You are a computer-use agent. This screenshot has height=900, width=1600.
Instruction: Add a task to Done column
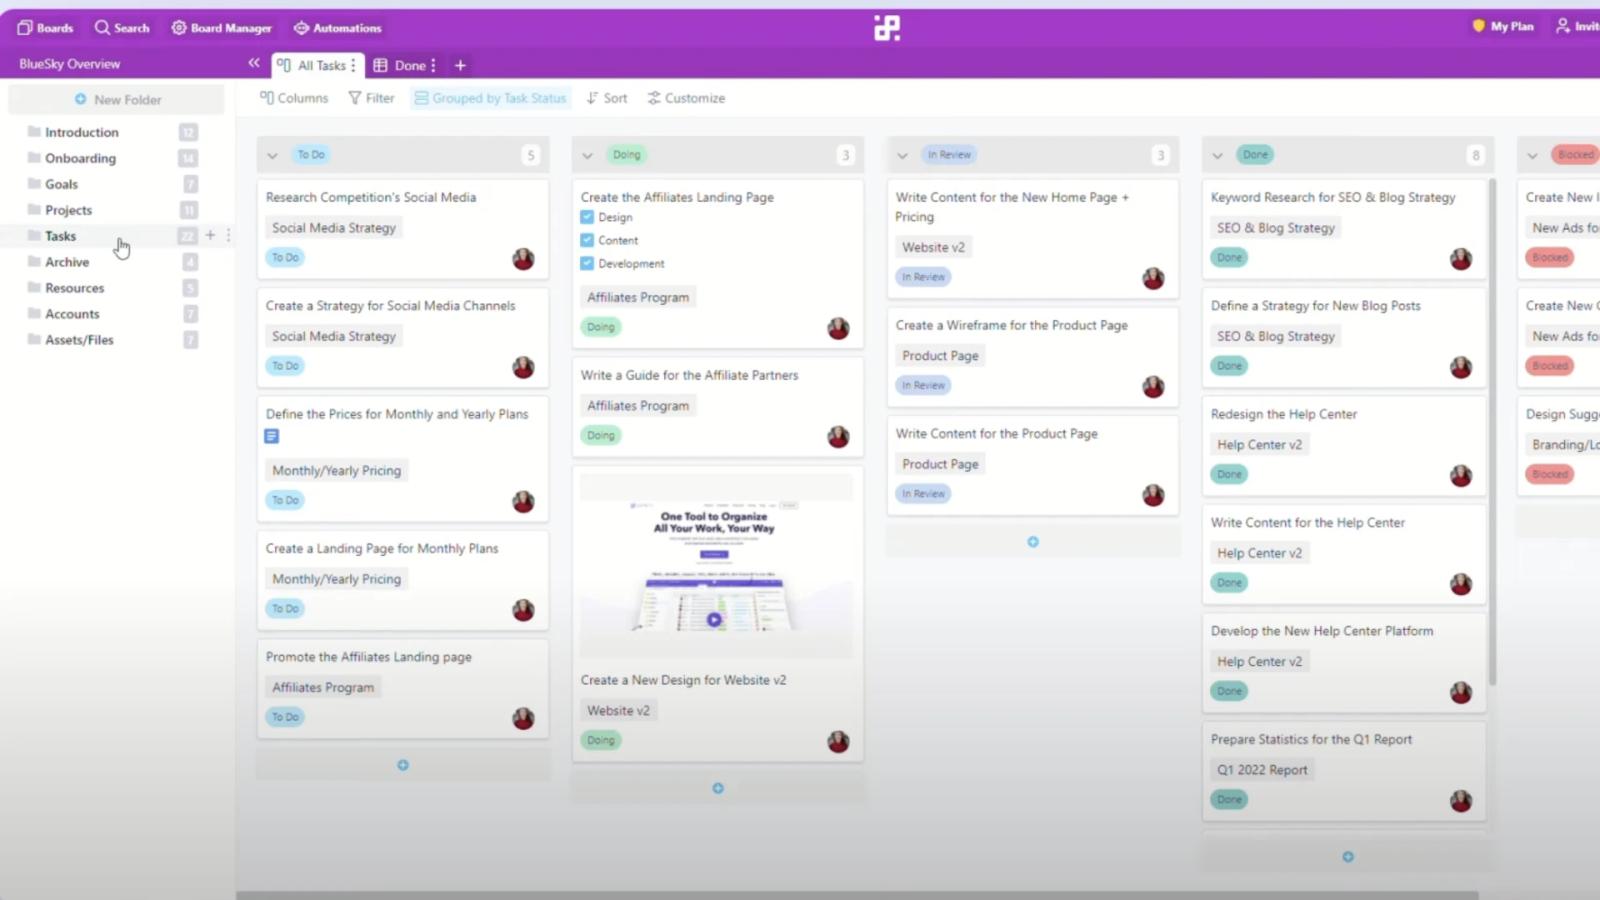(x=1348, y=857)
